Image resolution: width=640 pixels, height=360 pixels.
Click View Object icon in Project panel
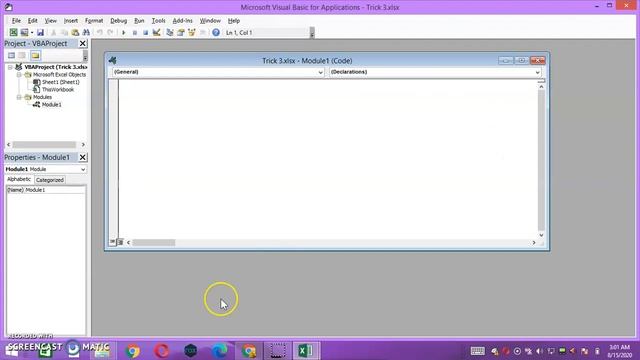pyautogui.click(x=22, y=56)
